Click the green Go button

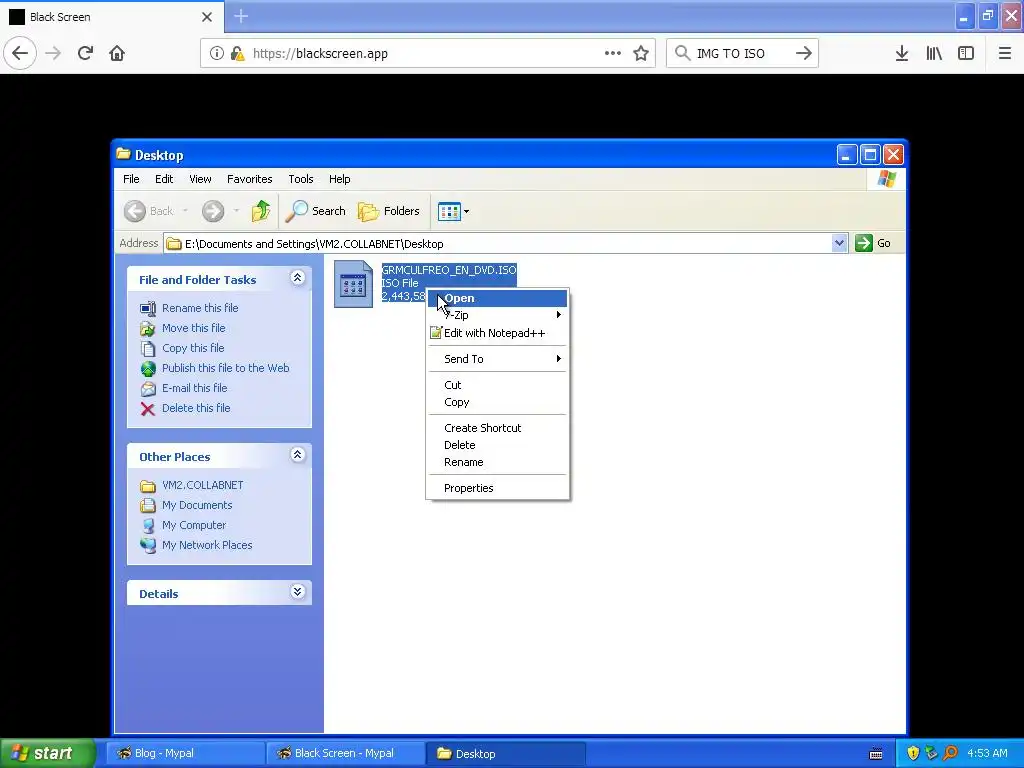pos(873,243)
